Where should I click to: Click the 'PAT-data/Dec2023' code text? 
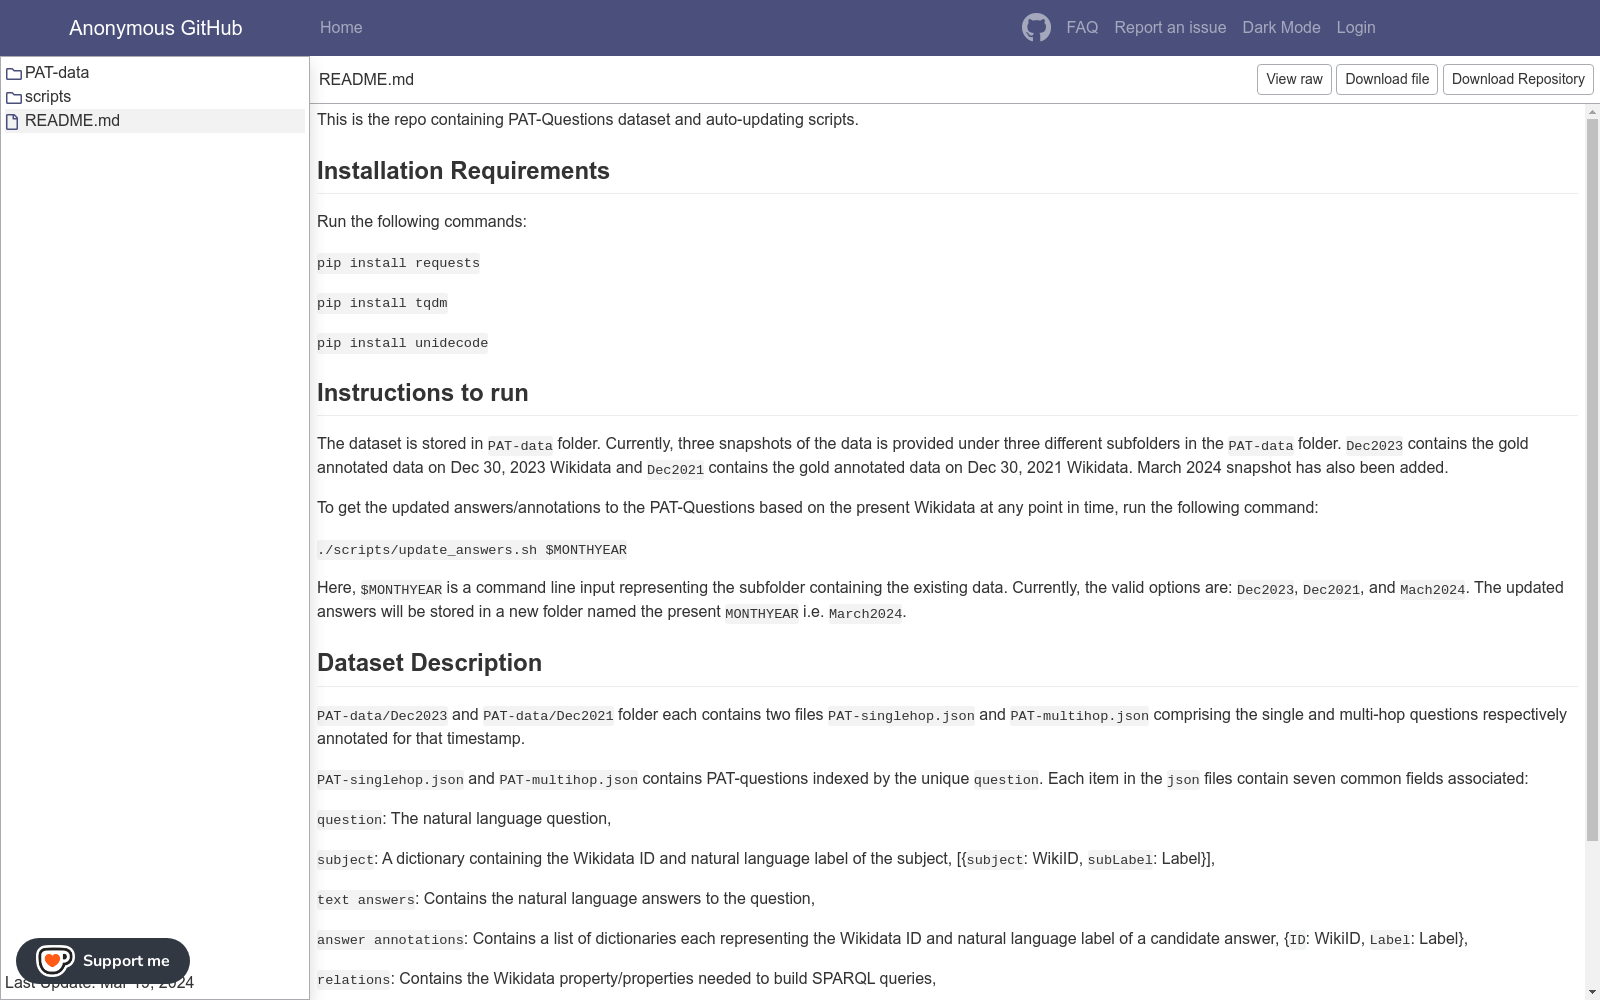(382, 716)
